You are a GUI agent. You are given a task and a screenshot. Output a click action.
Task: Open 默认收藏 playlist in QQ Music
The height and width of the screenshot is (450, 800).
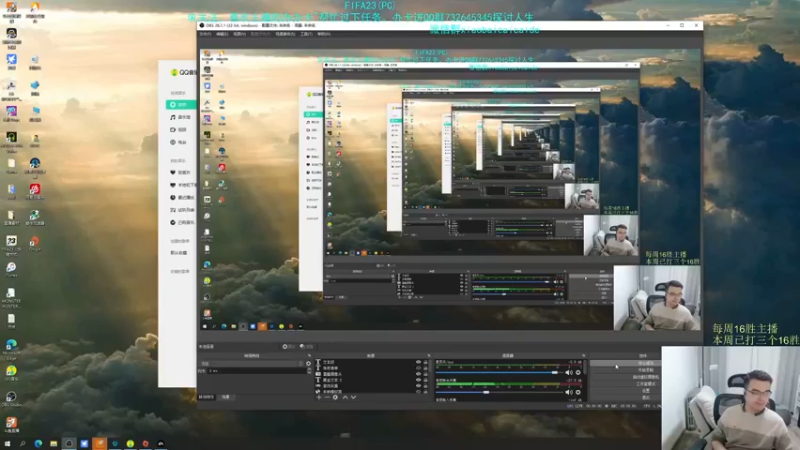click(179, 253)
